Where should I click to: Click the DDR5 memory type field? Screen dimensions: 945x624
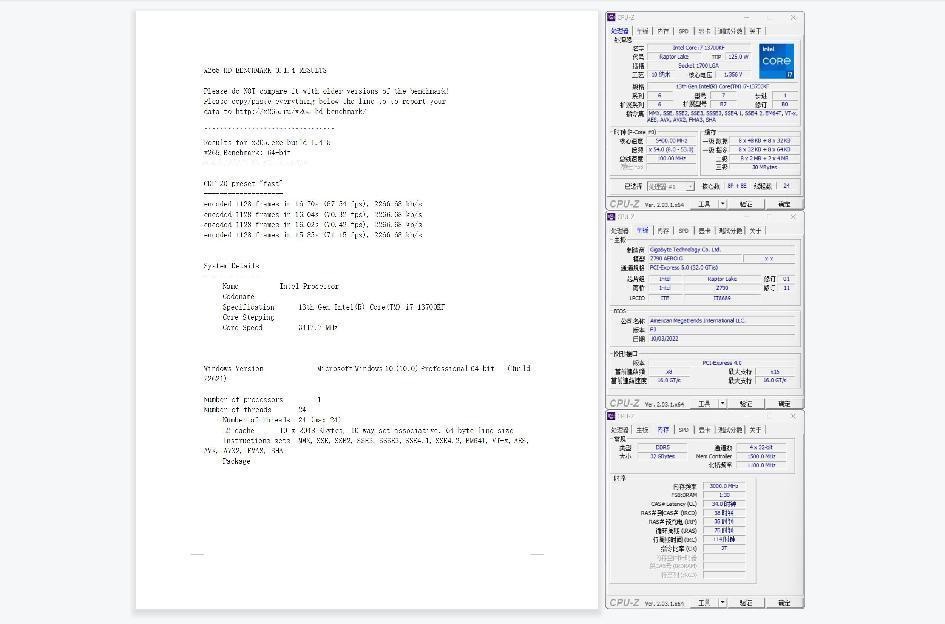pyautogui.click(x=662, y=447)
